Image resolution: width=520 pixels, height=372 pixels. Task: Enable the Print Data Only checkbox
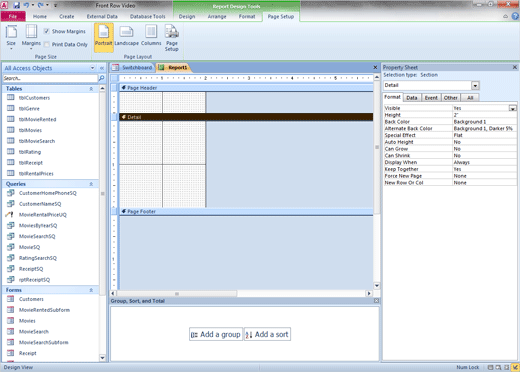point(47,44)
